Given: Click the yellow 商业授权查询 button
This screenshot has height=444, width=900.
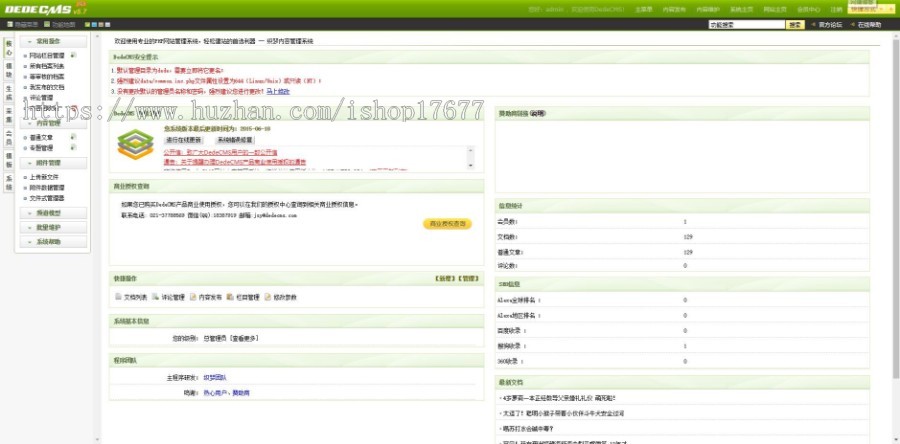Looking at the screenshot, I should point(448,224).
